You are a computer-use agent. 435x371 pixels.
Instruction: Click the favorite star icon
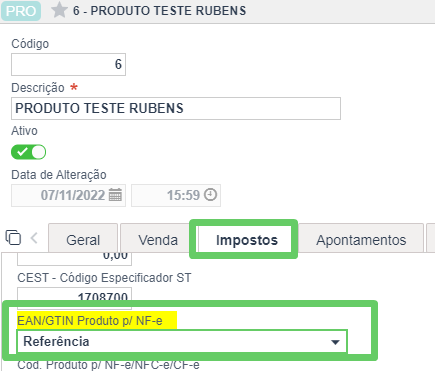click(59, 10)
